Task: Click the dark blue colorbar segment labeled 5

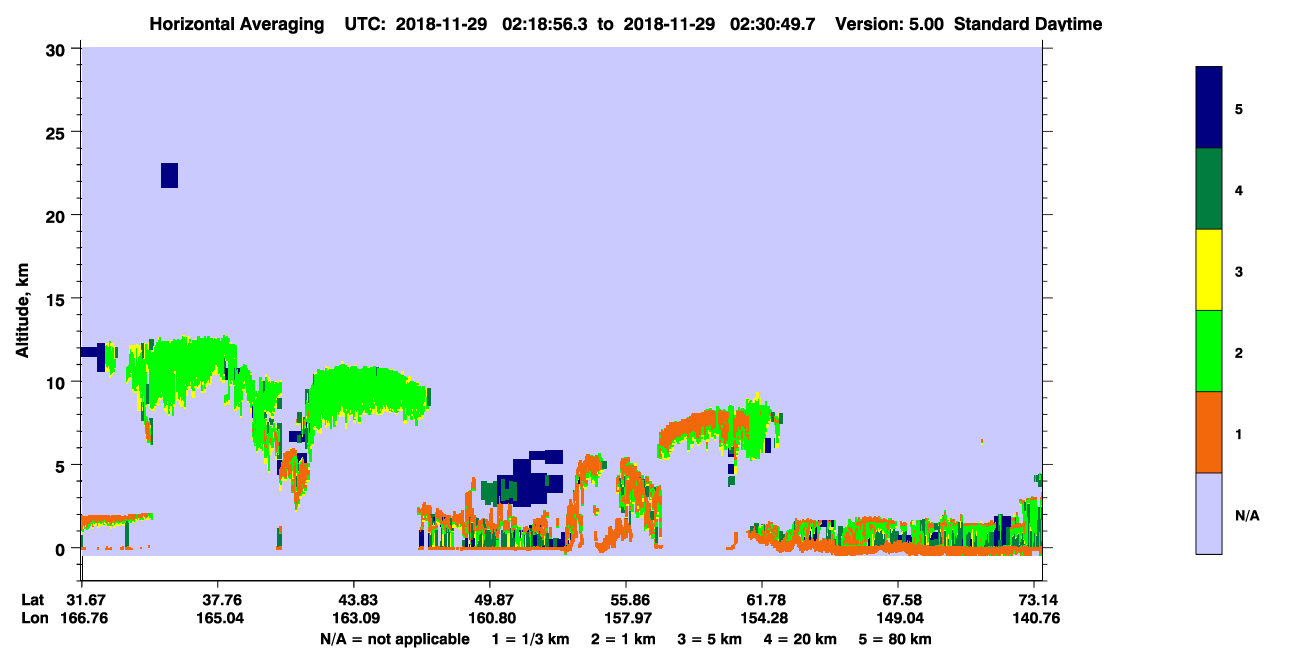Action: tap(1209, 107)
